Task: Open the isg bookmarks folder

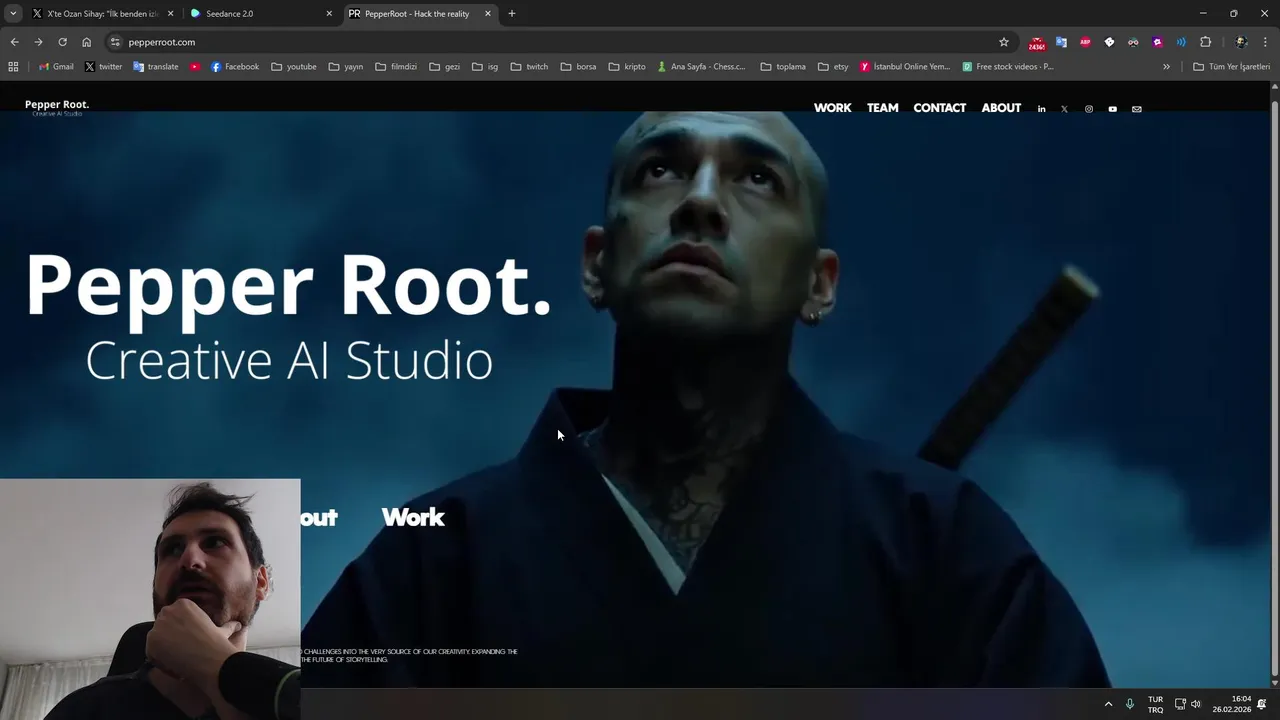Action: coord(485,67)
